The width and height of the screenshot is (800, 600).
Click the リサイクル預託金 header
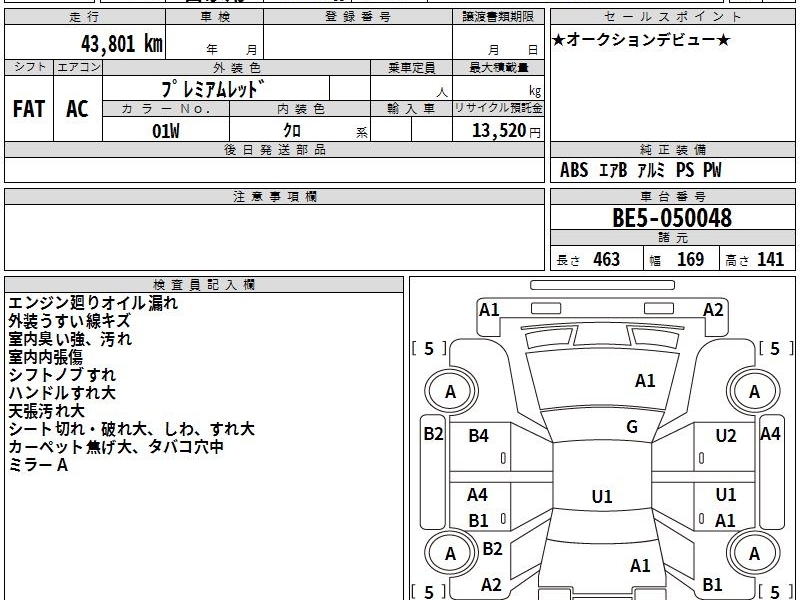(498, 108)
